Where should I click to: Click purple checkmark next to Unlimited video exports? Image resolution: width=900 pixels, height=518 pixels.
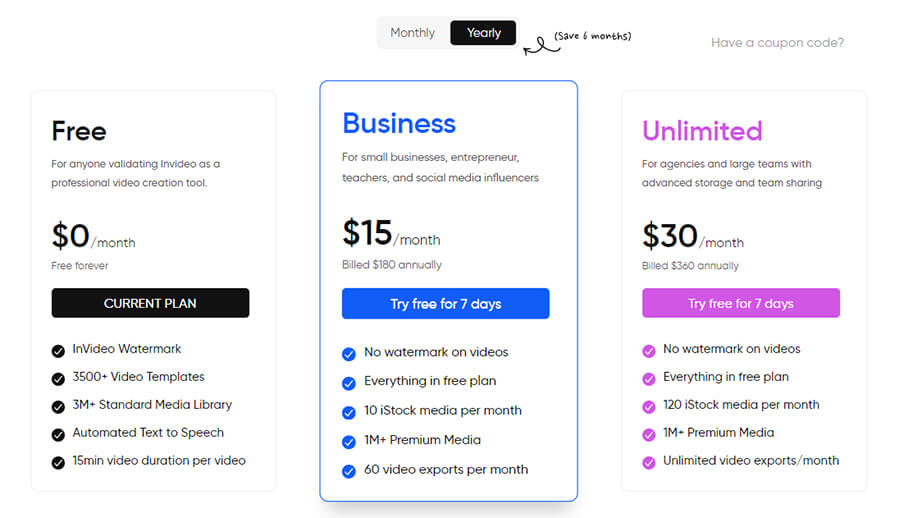pos(648,462)
